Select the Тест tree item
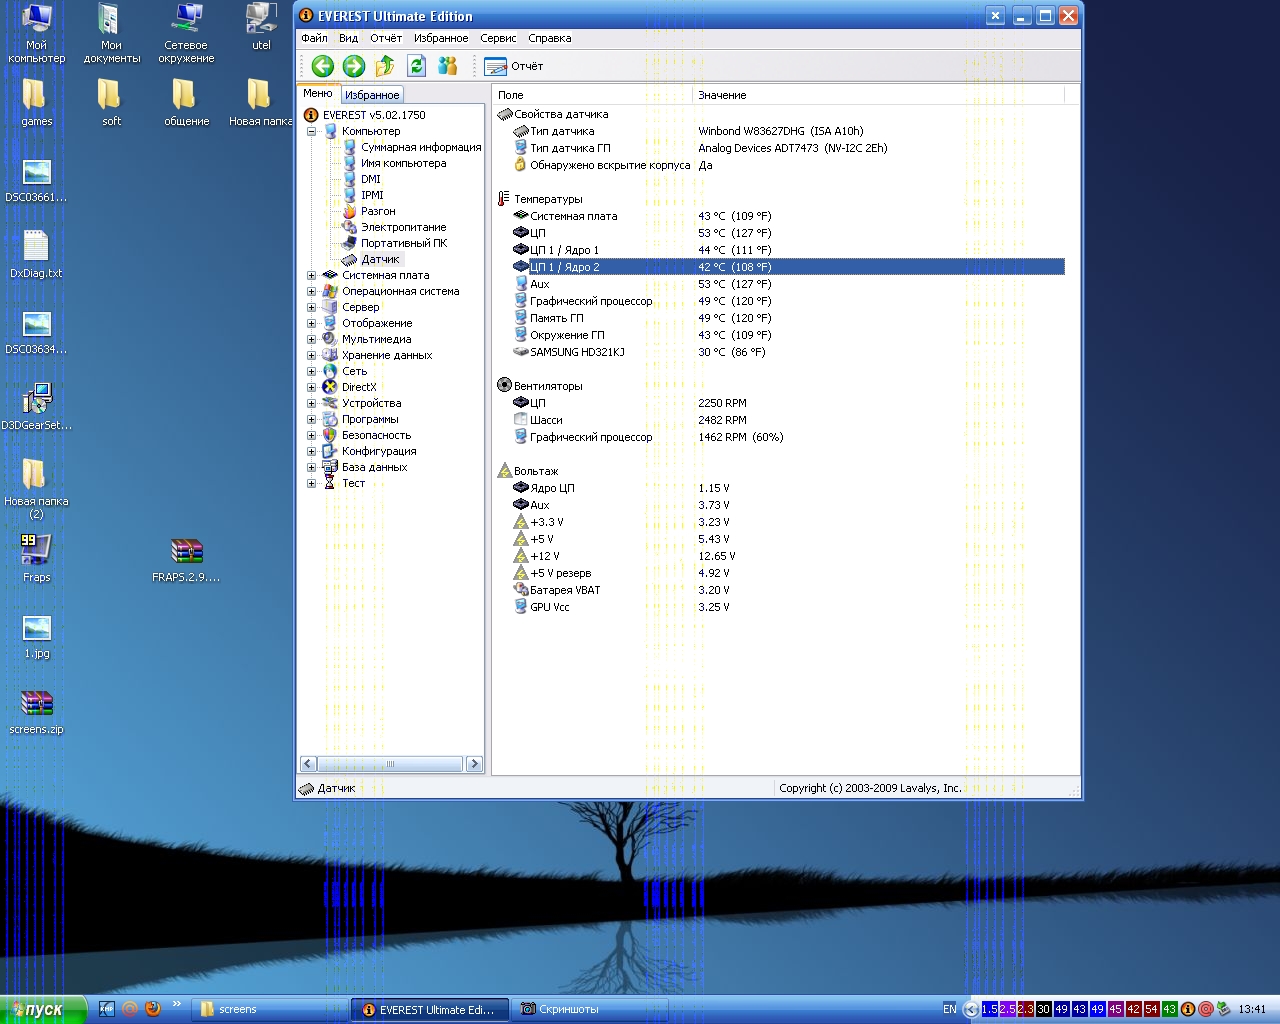Viewport: 1280px width, 1024px height. (353, 483)
